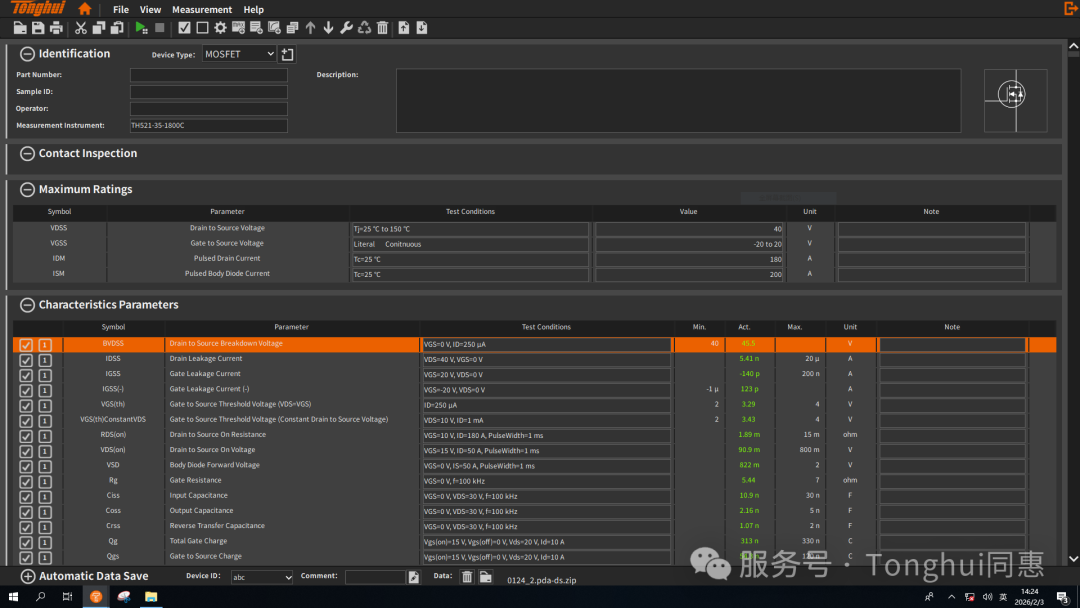Screen dimensions: 1080x608
Task: Collapse the Maximum Ratings section
Action: point(27,190)
